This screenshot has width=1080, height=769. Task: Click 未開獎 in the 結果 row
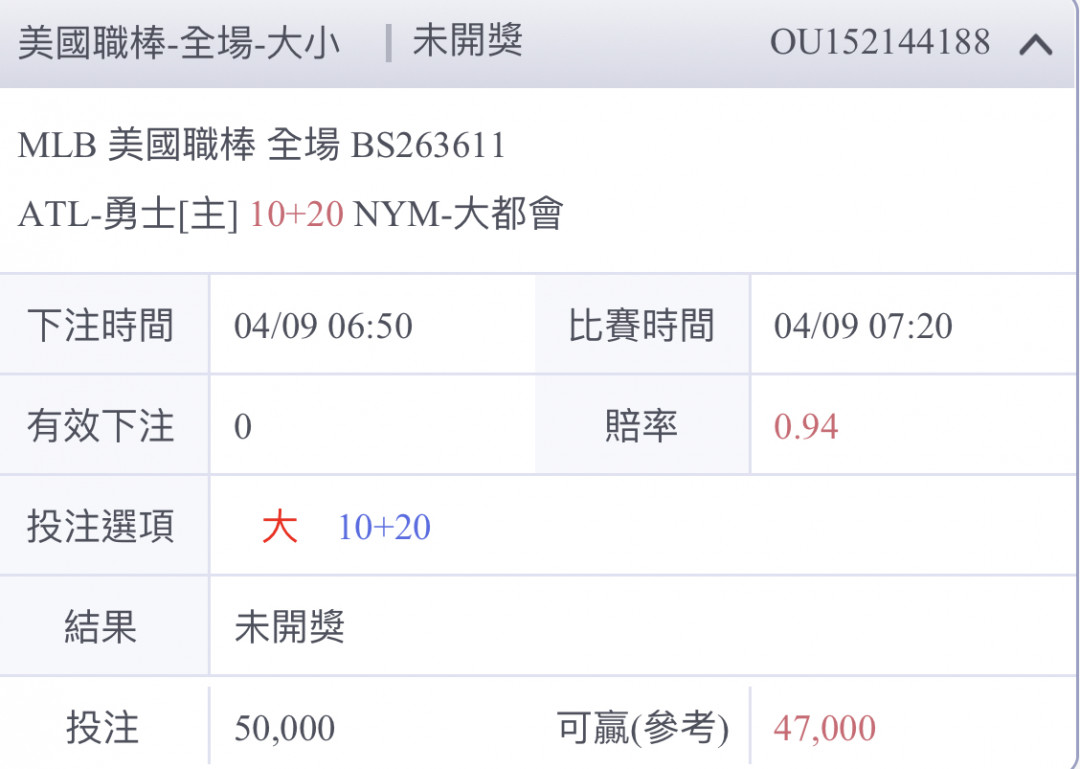click(289, 627)
